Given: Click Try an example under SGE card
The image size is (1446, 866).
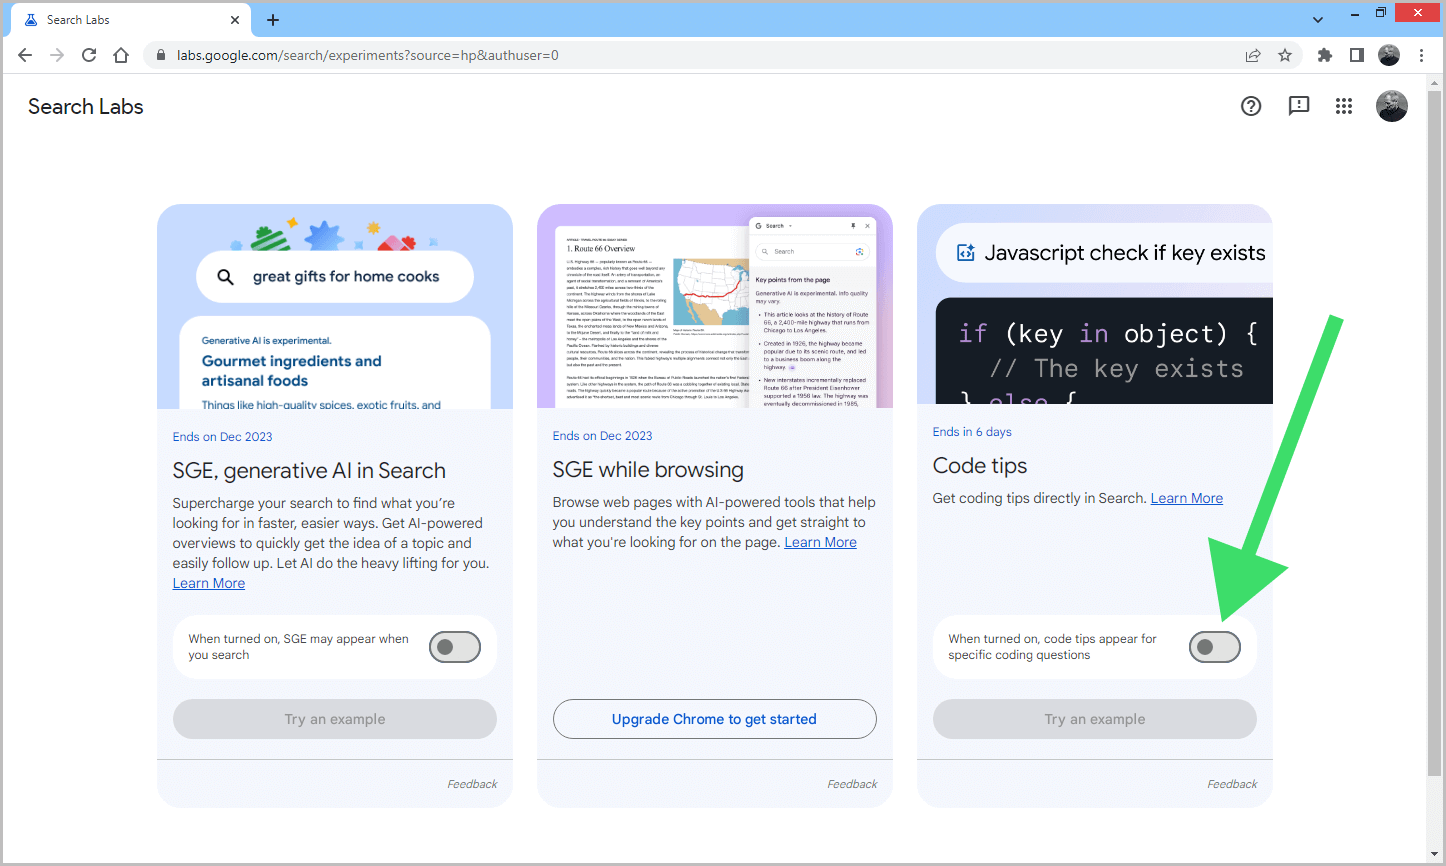Looking at the screenshot, I should (x=335, y=719).
